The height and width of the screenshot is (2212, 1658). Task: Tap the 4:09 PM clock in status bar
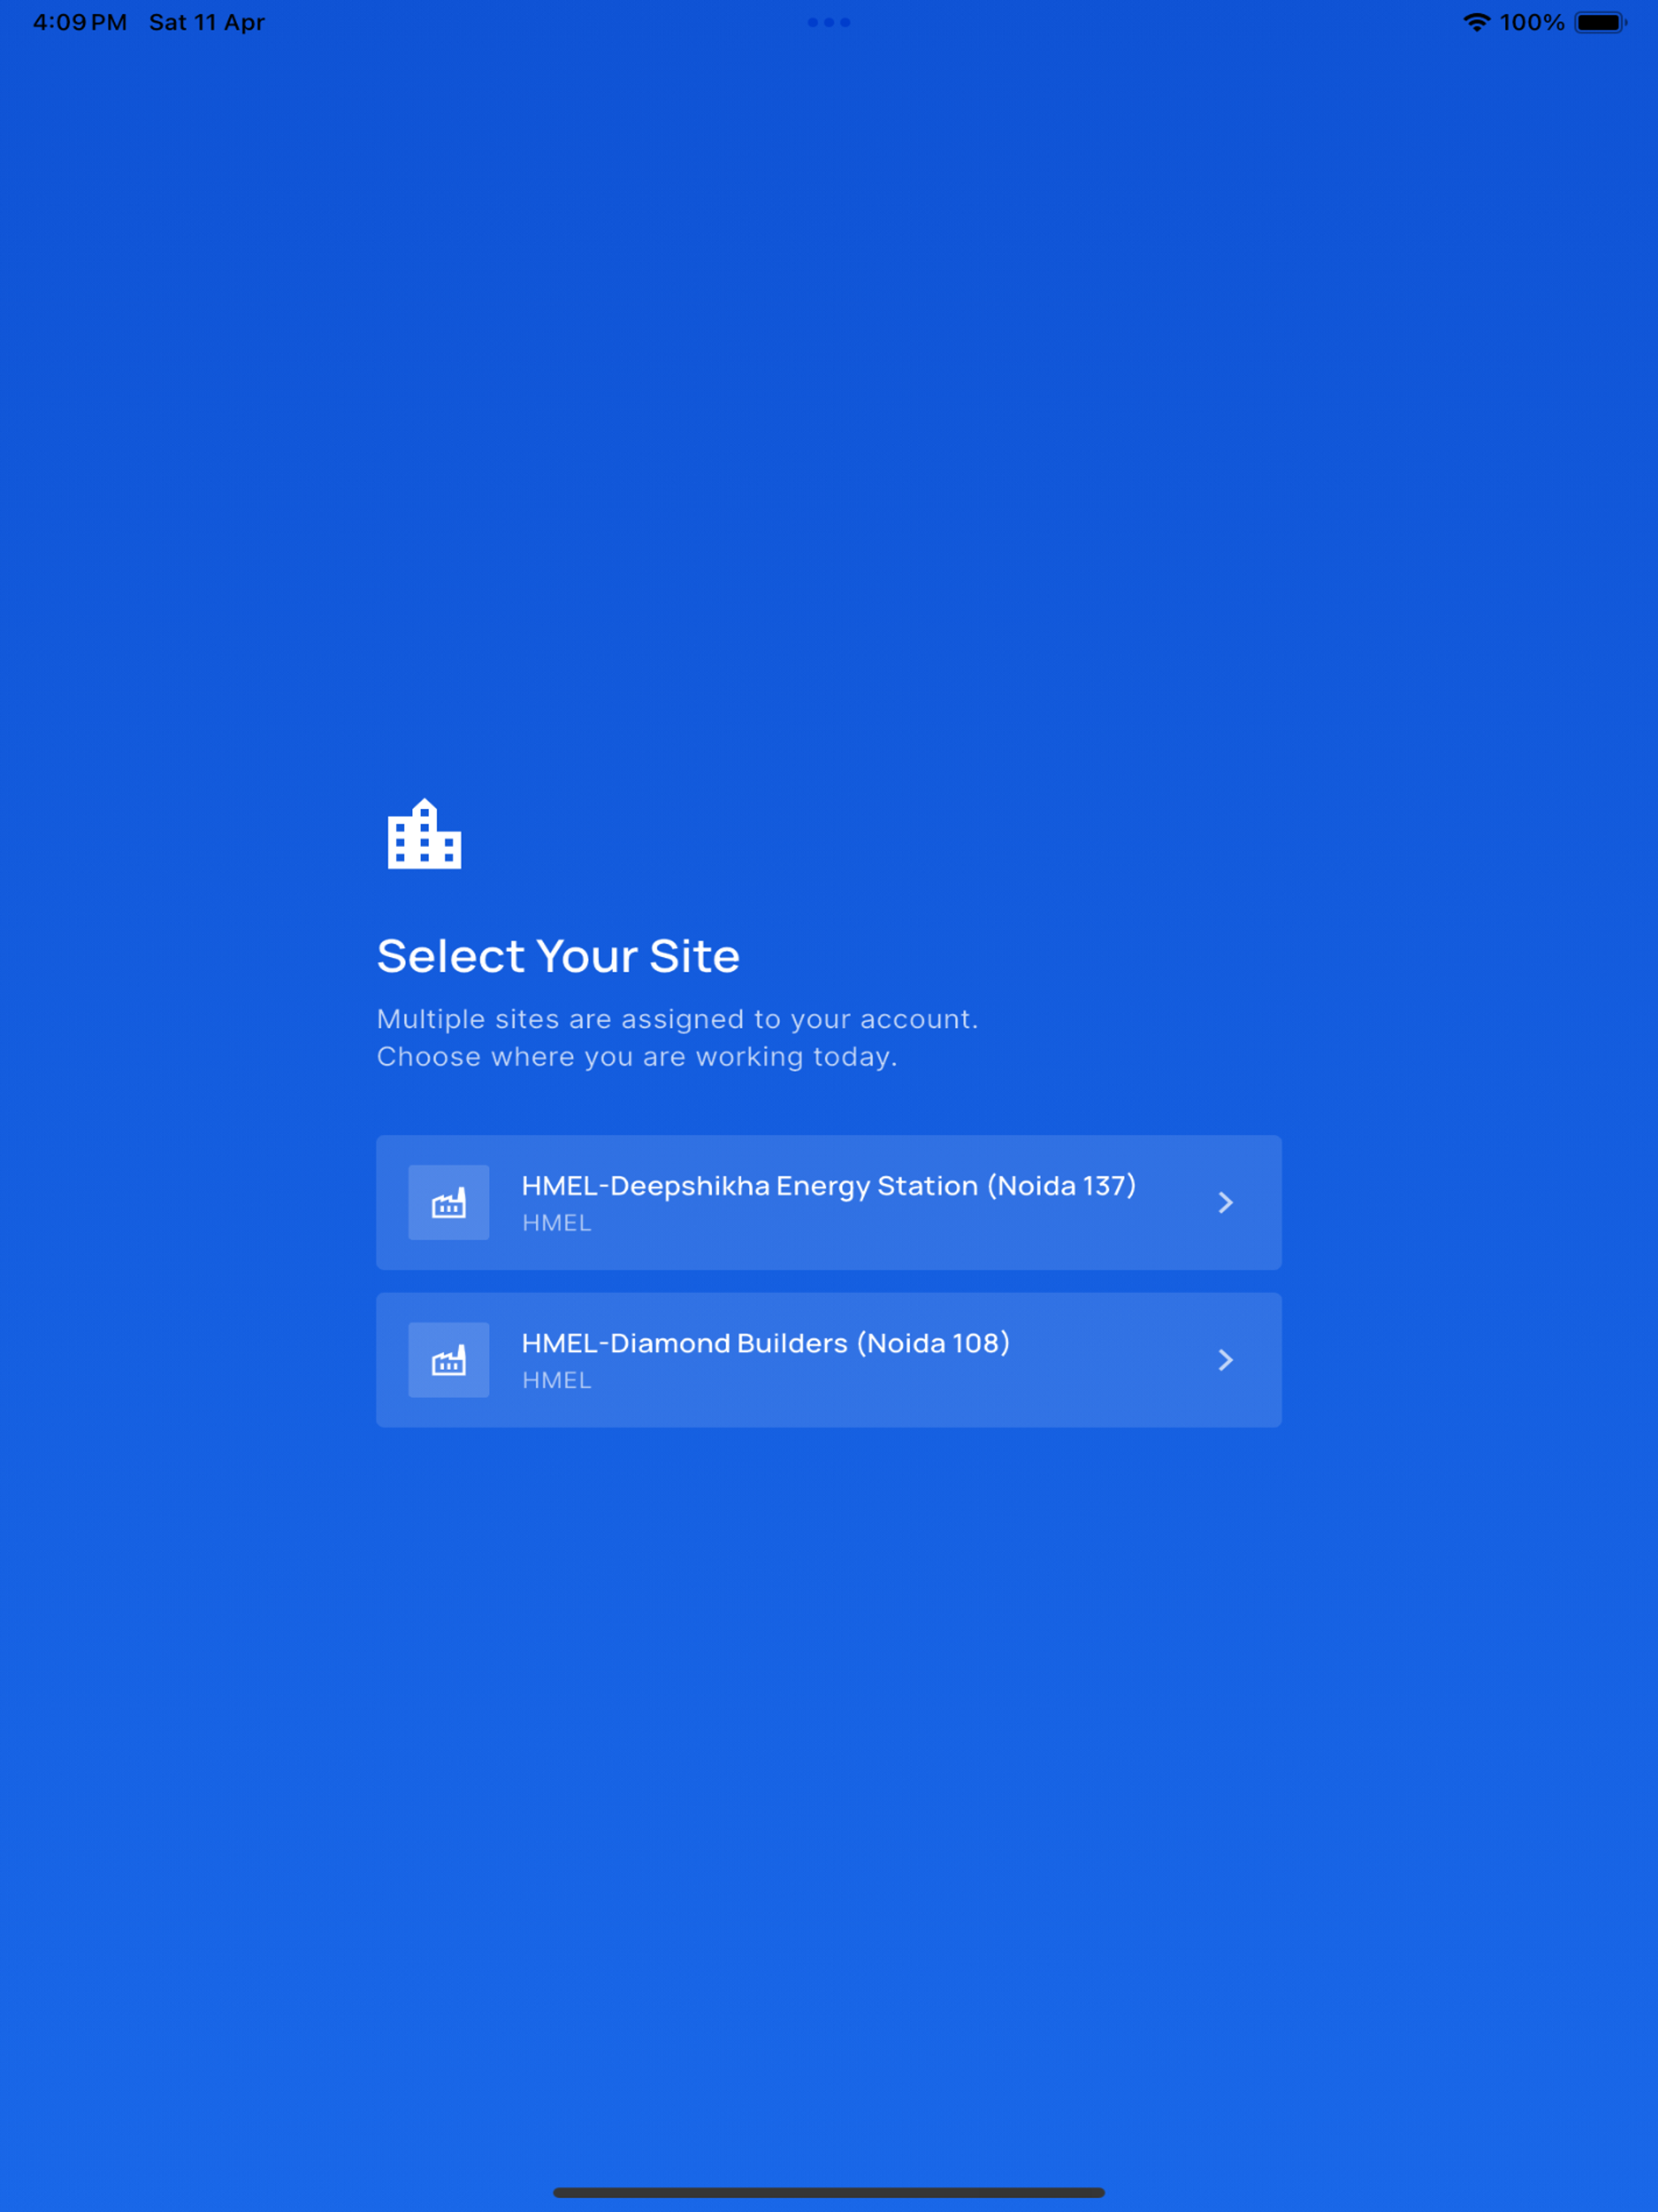[x=80, y=22]
